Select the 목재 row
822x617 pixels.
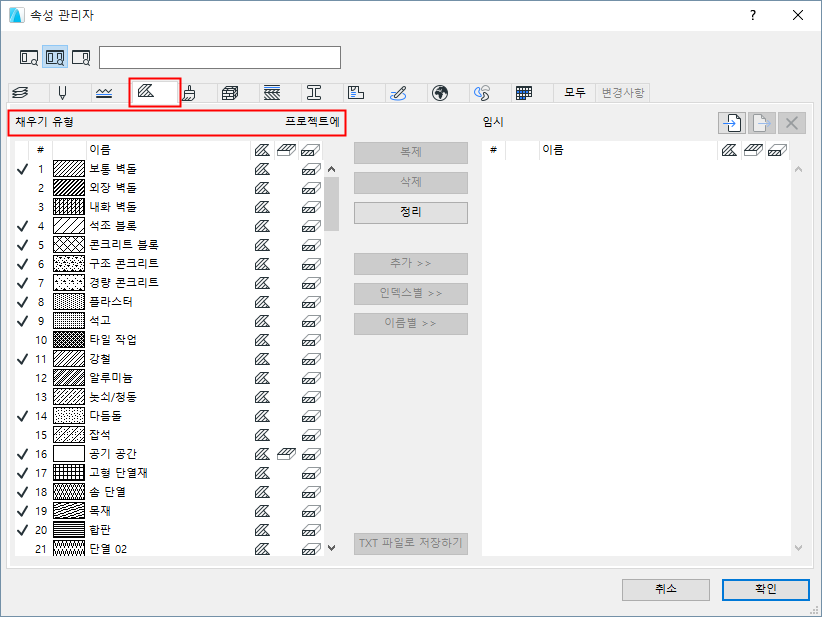point(169,511)
